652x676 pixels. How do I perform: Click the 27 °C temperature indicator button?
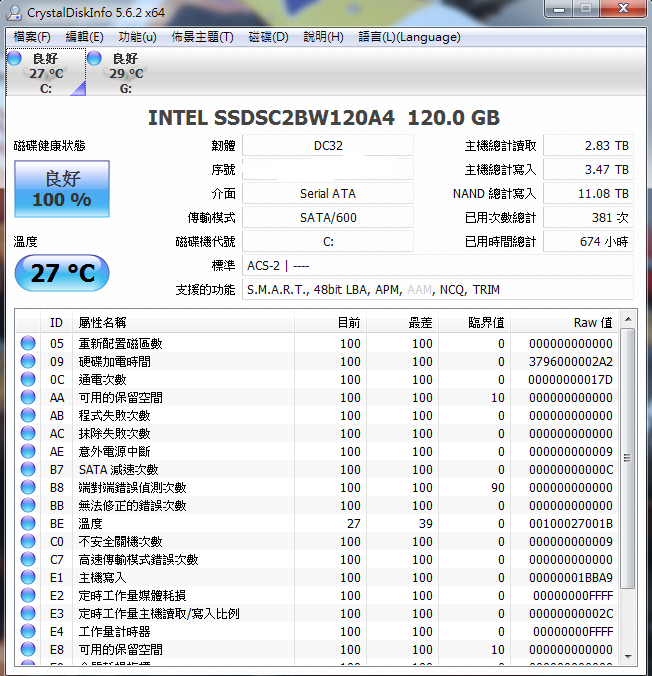click(62, 273)
